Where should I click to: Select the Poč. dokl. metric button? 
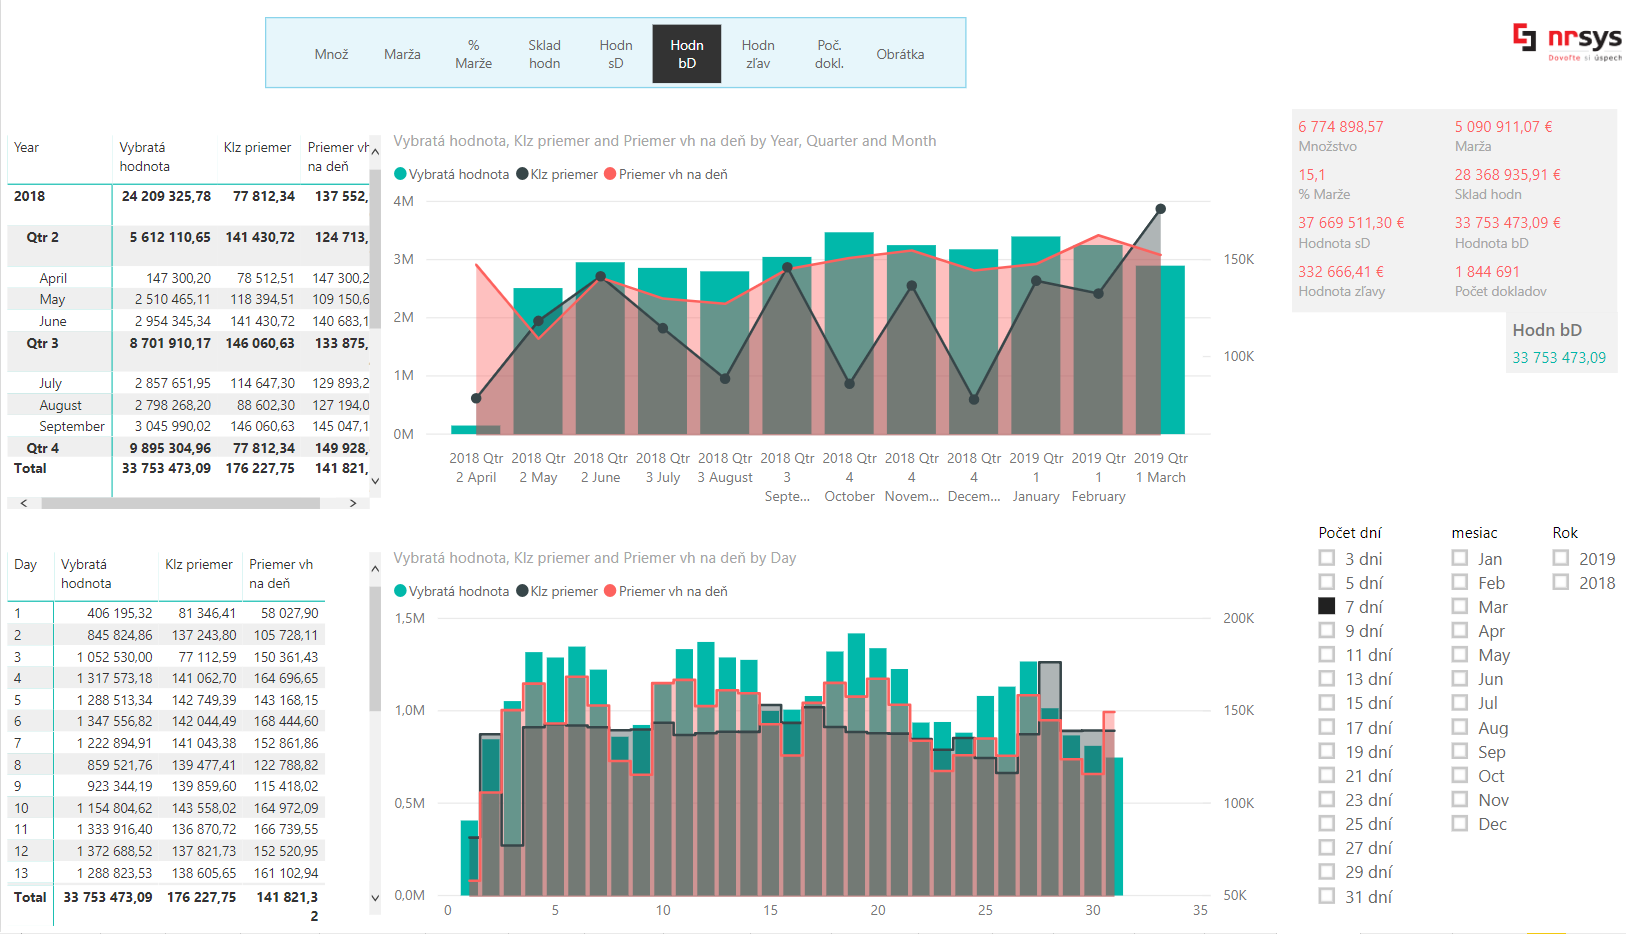coord(828,54)
